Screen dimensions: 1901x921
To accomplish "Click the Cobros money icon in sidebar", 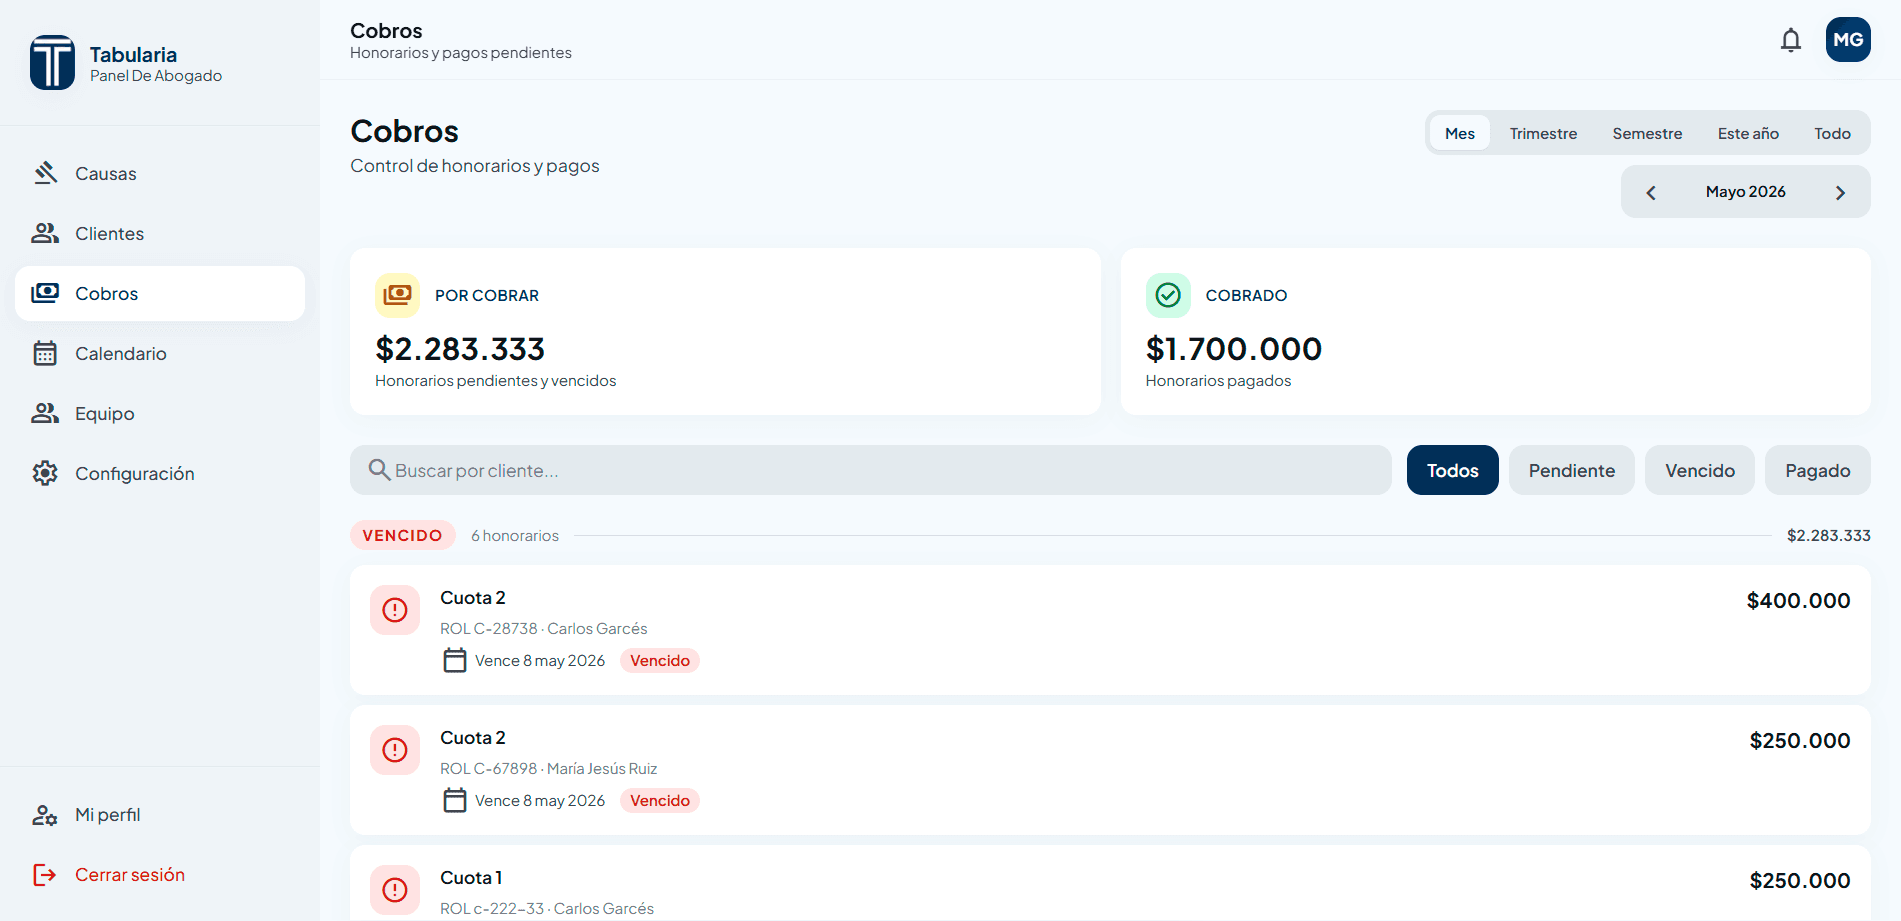I will [x=45, y=293].
